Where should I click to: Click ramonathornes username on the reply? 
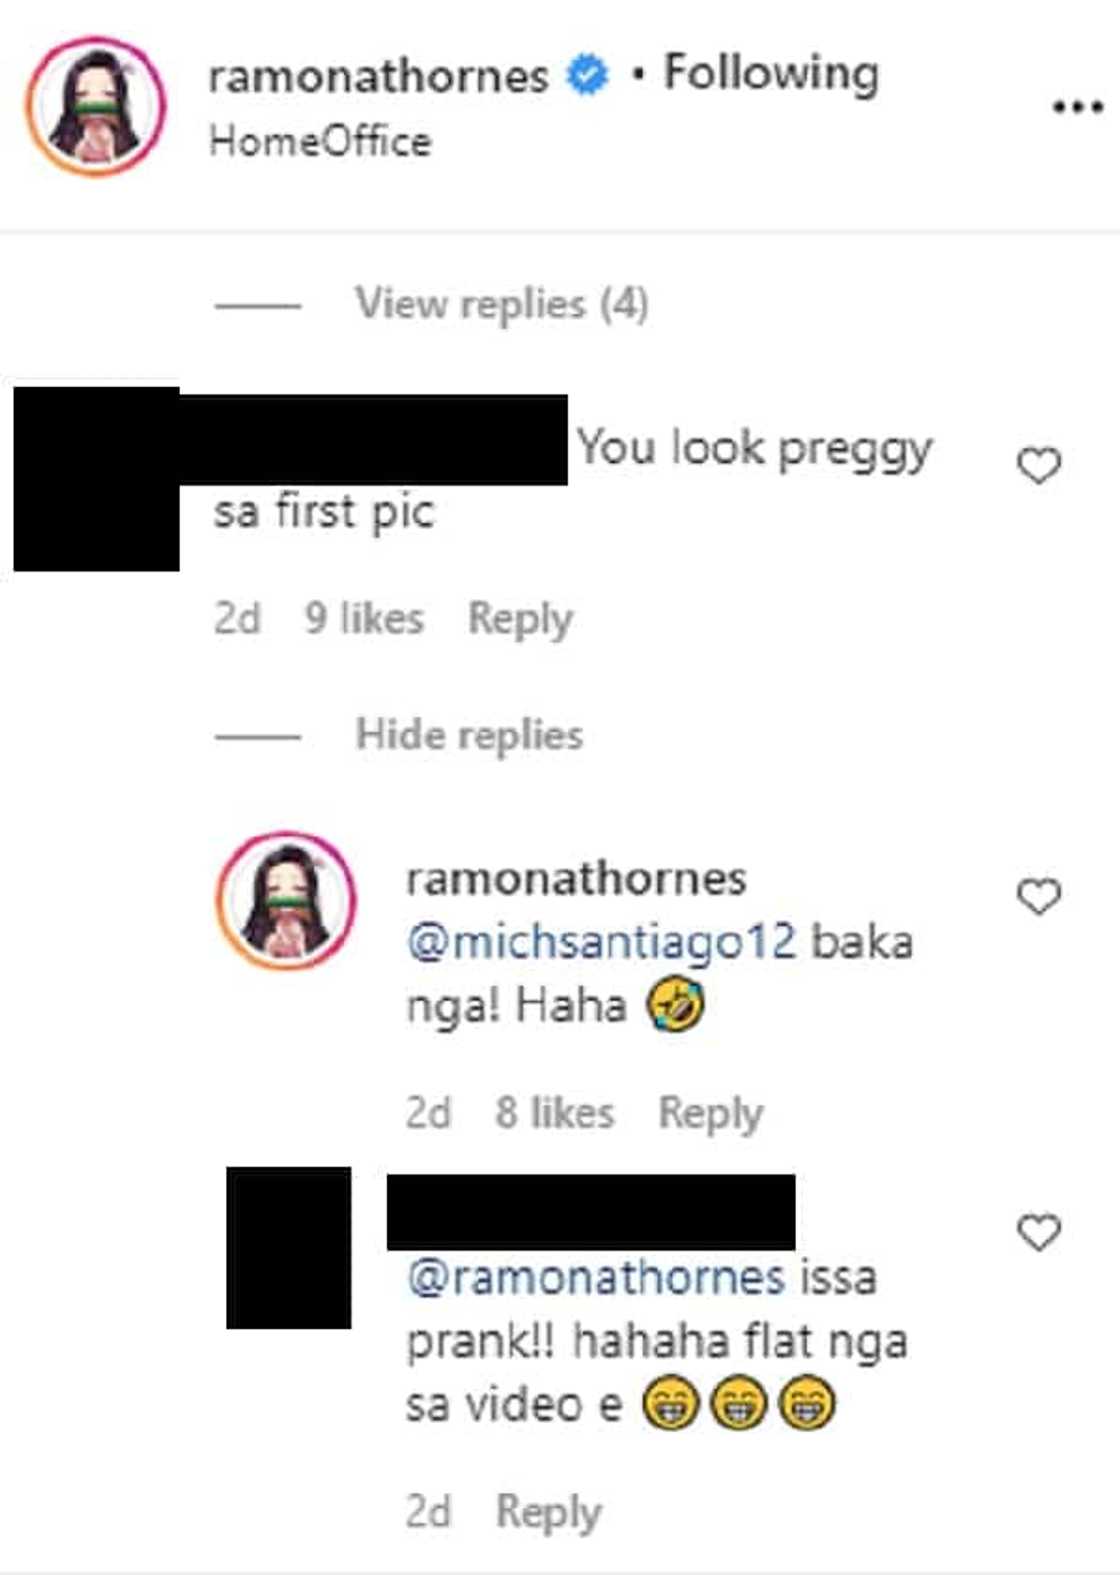pyautogui.click(x=576, y=879)
